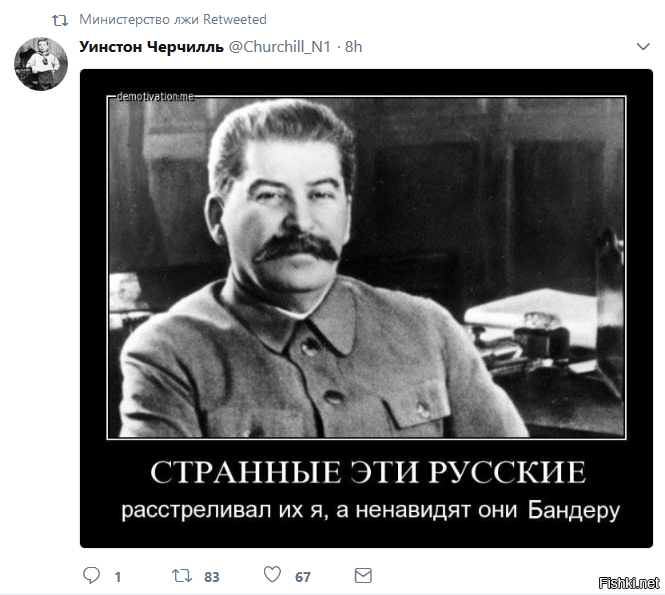Click the Министерство лжи Retweeted label
Viewport: 665px width, 595px height.
173,20
